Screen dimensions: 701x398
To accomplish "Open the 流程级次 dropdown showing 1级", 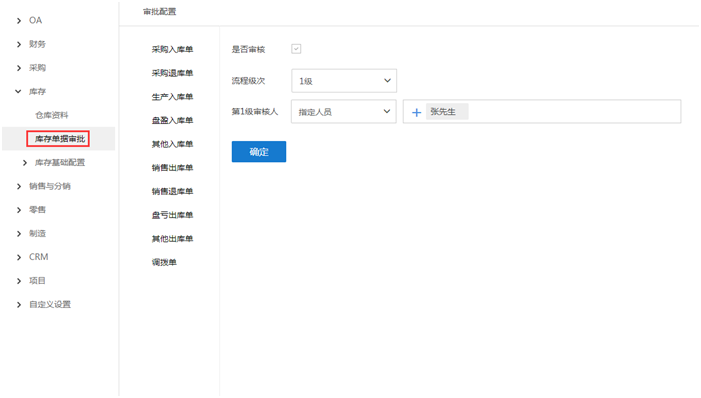I will [344, 81].
